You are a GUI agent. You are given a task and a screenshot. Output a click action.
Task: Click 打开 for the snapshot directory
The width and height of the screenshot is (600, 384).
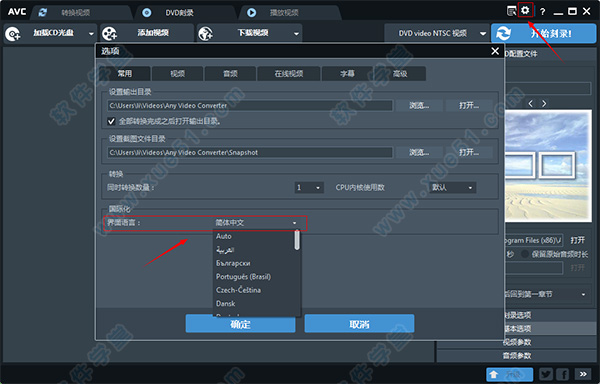(469, 152)
